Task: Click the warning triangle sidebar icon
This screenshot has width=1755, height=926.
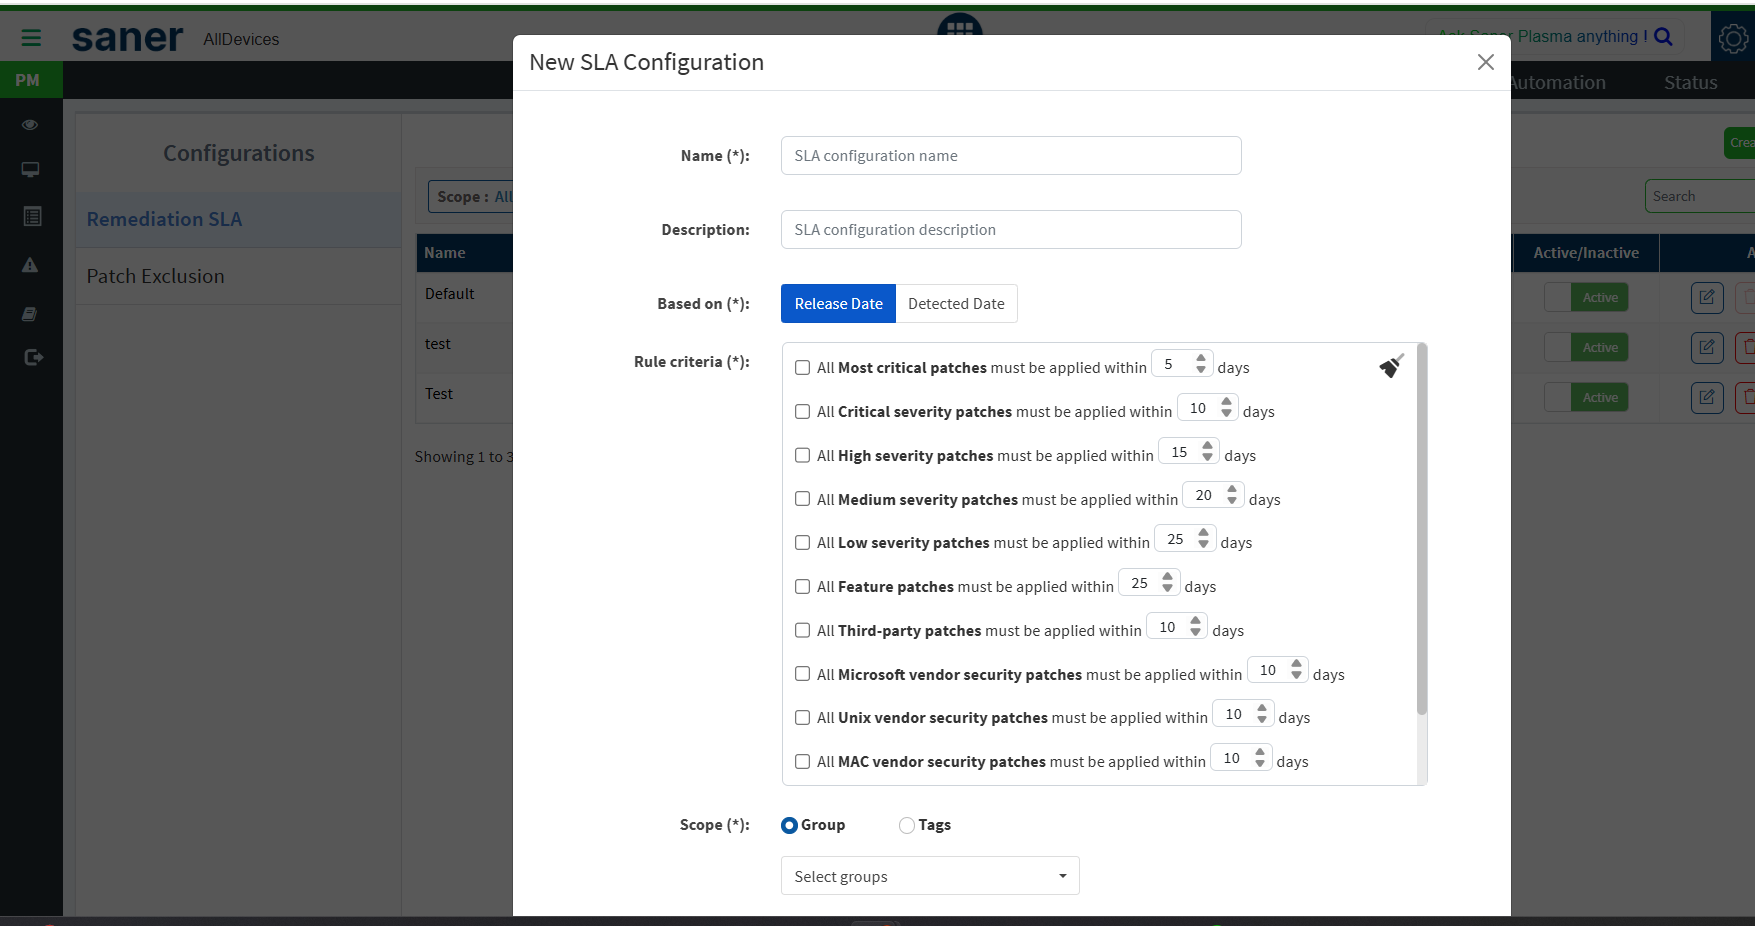Action: click(x=30, y=265)
